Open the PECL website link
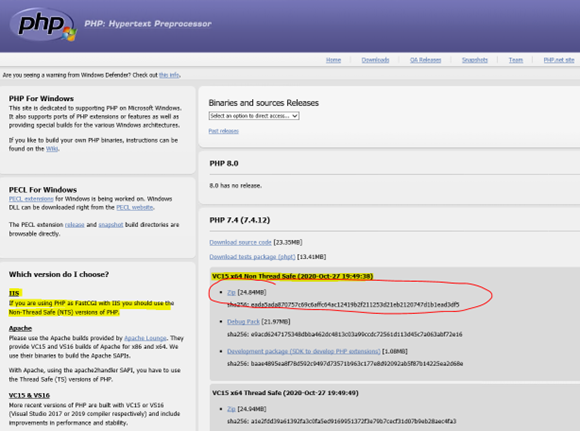580x431 pixels. coord(135,207)
